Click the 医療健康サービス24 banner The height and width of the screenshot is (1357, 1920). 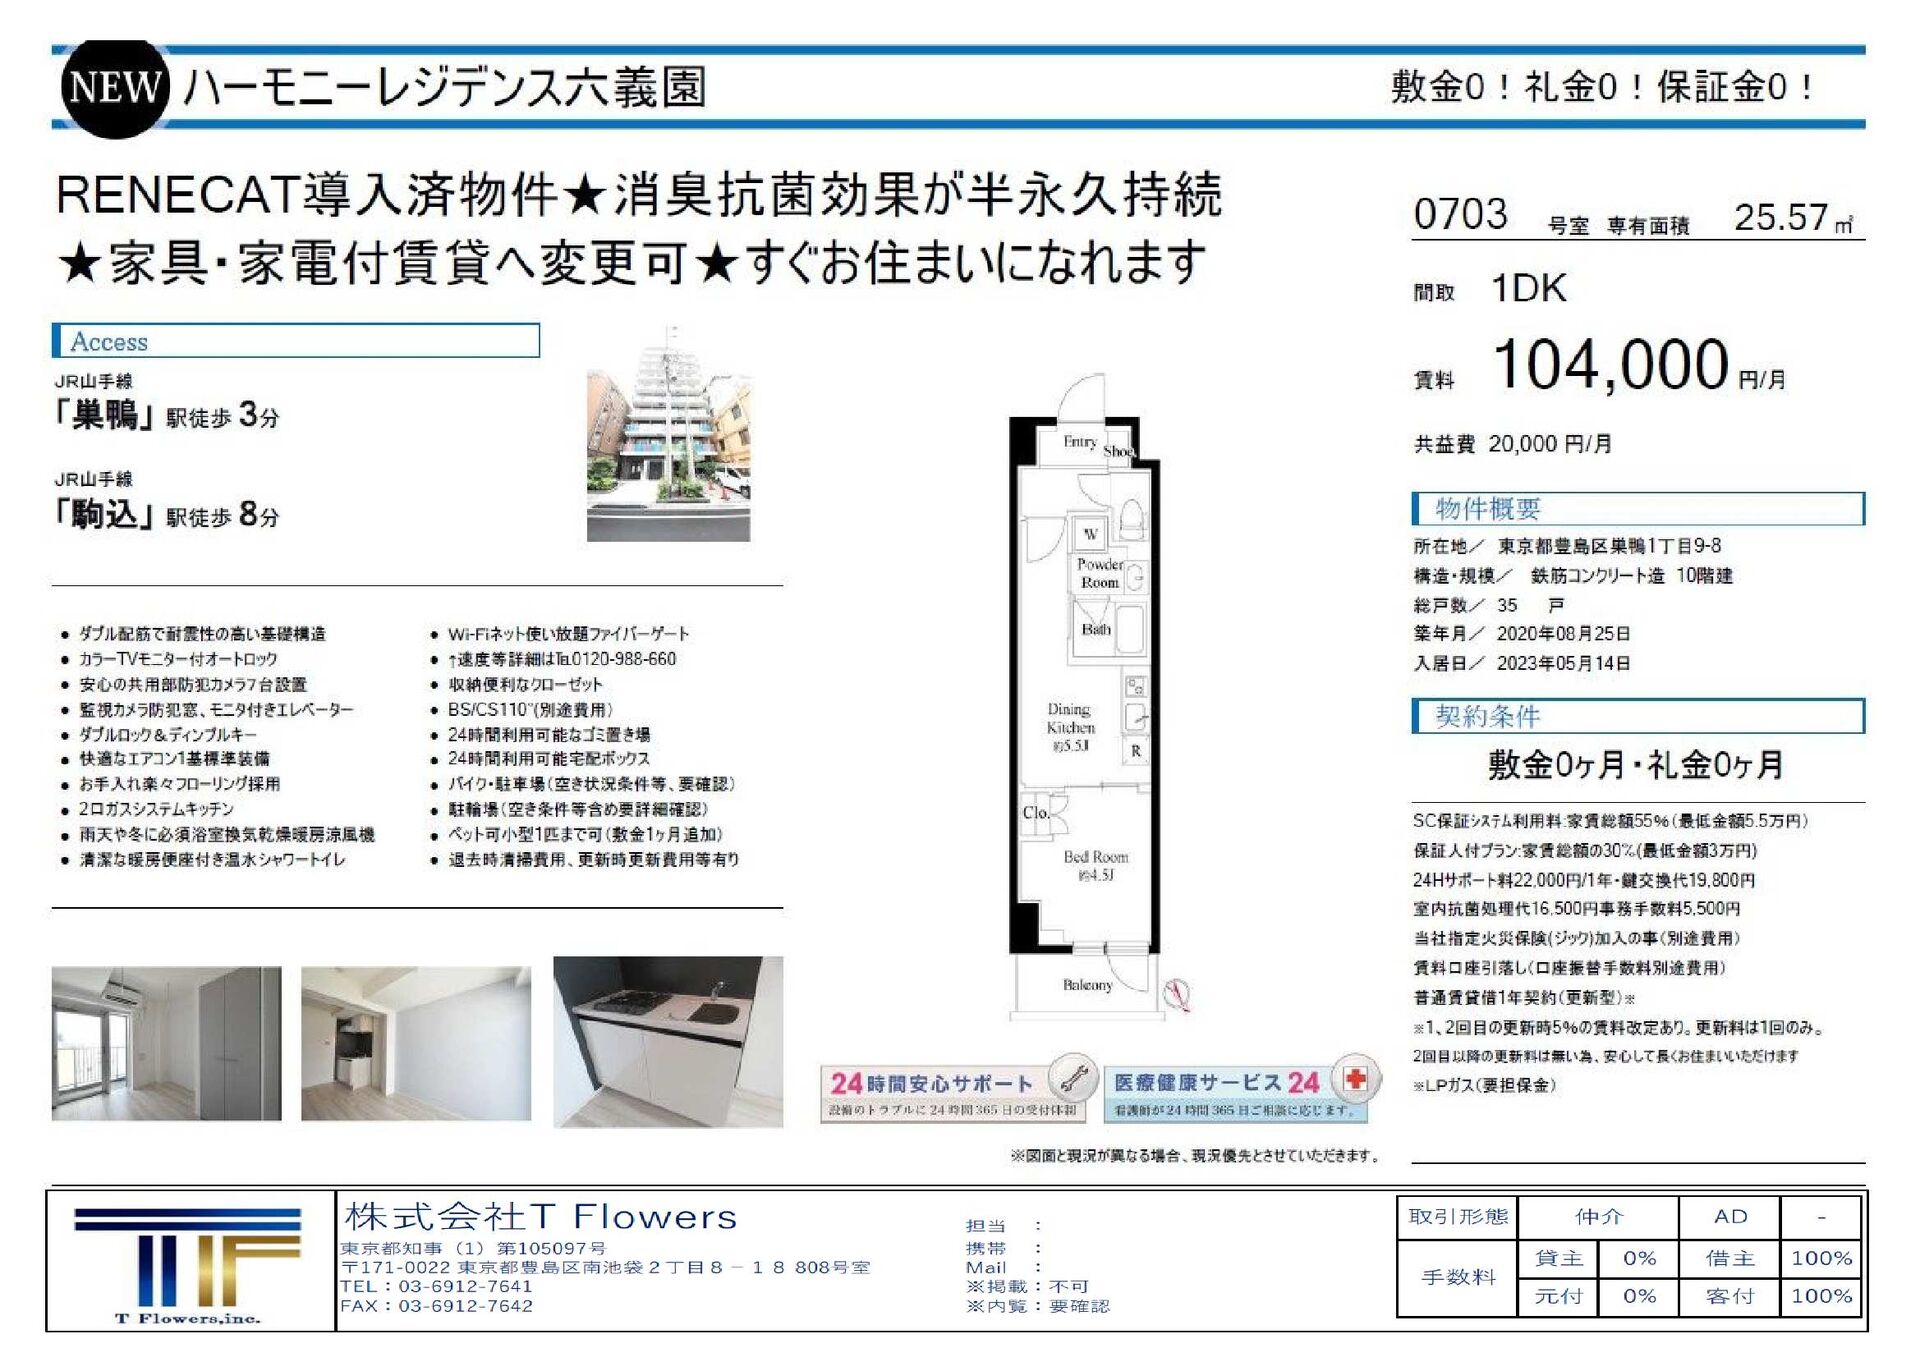point(1243,1090)
